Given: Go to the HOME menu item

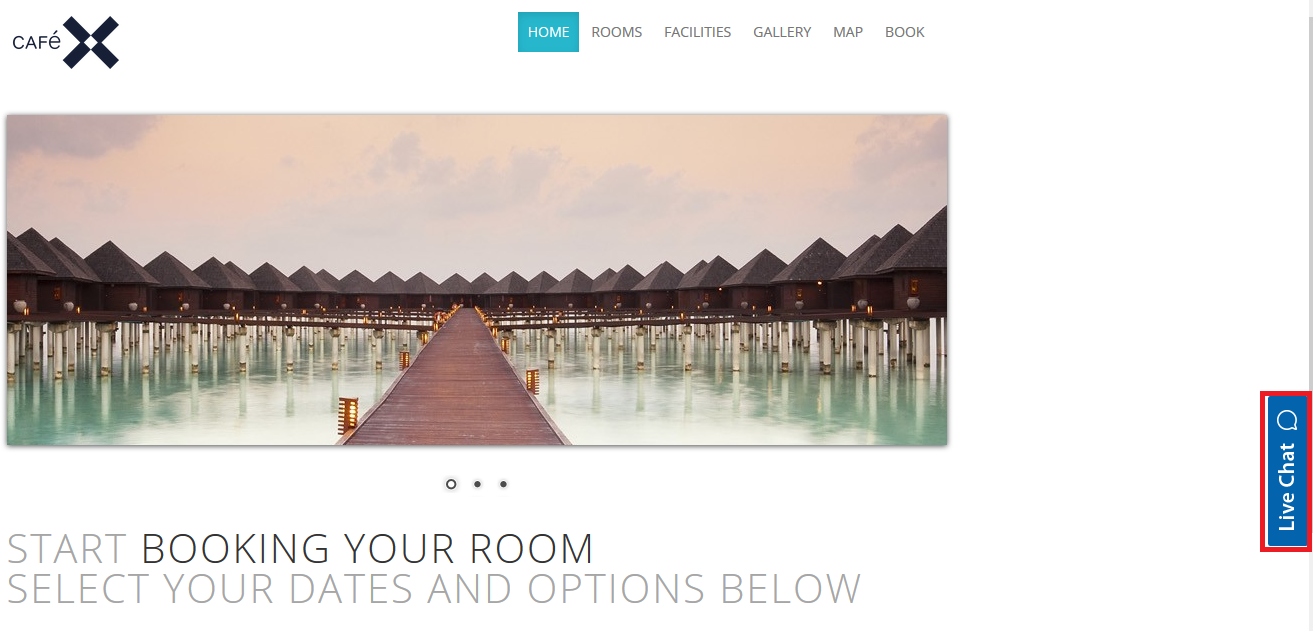Looking at the screenshot, I should pyautogui.click(x=548, y=32).
